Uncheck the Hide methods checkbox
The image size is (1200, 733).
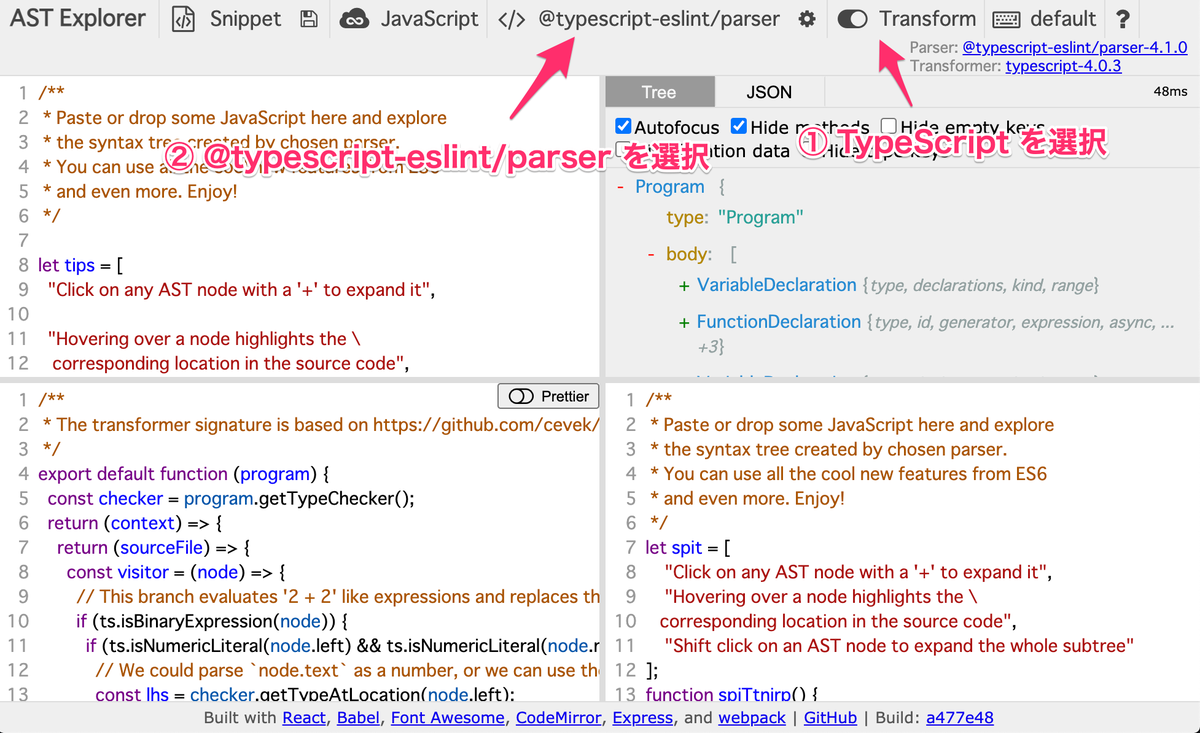click(739, 127)
